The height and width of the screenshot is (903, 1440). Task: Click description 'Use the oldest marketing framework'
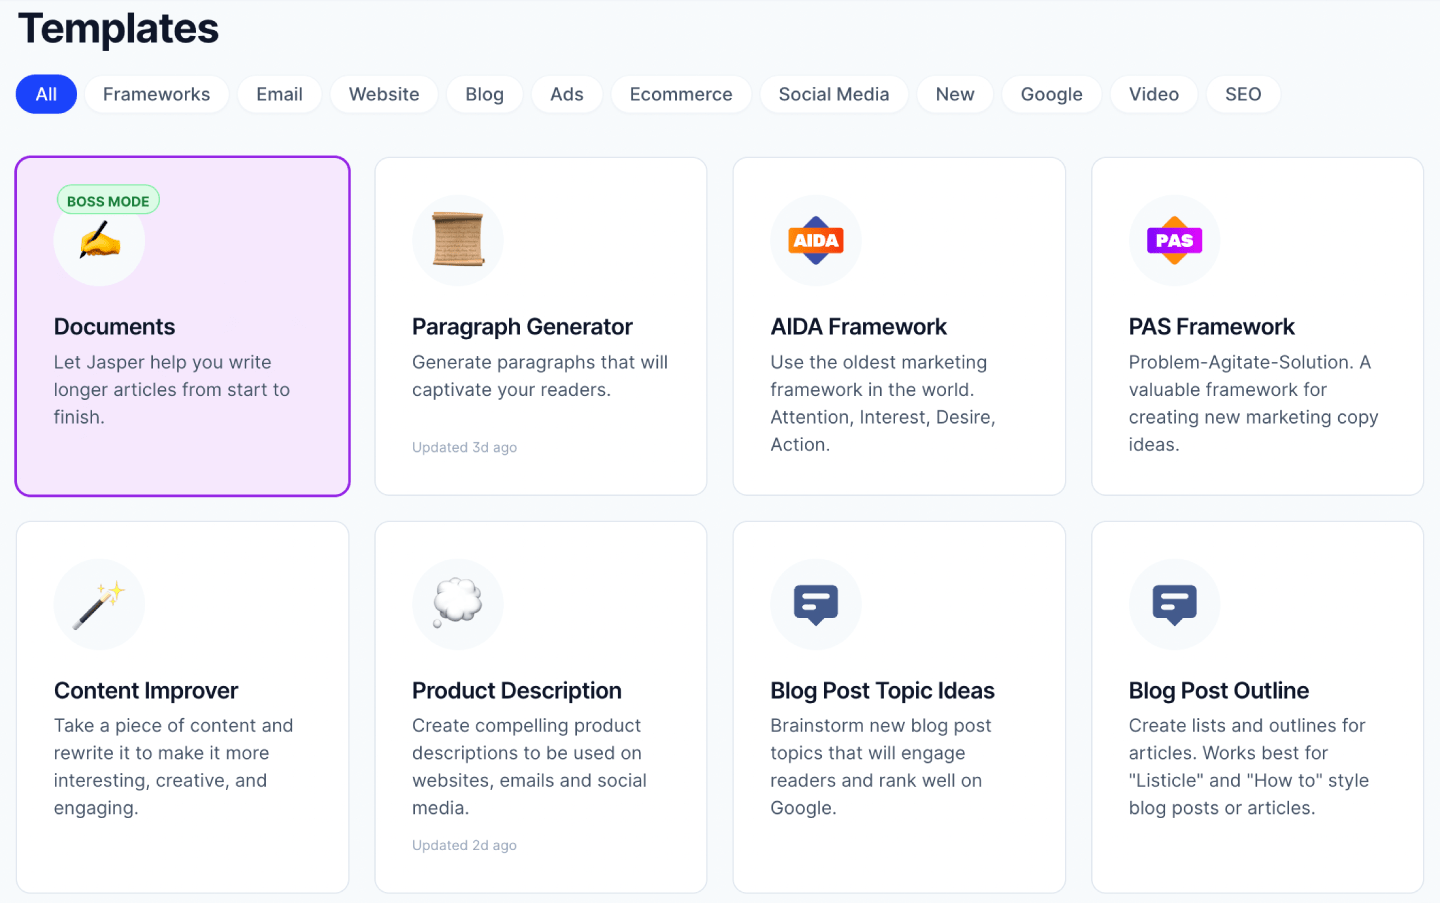click(883, 403)
